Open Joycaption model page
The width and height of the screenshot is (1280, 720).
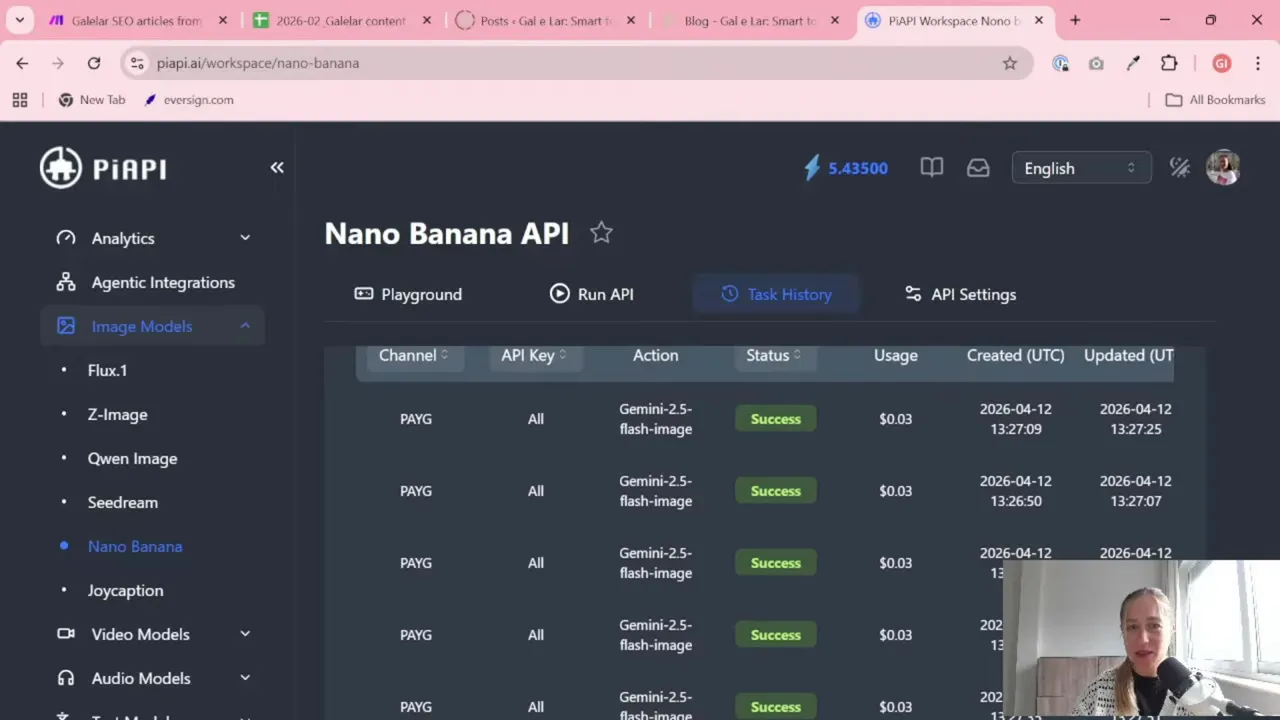click(x=125, y=590)
